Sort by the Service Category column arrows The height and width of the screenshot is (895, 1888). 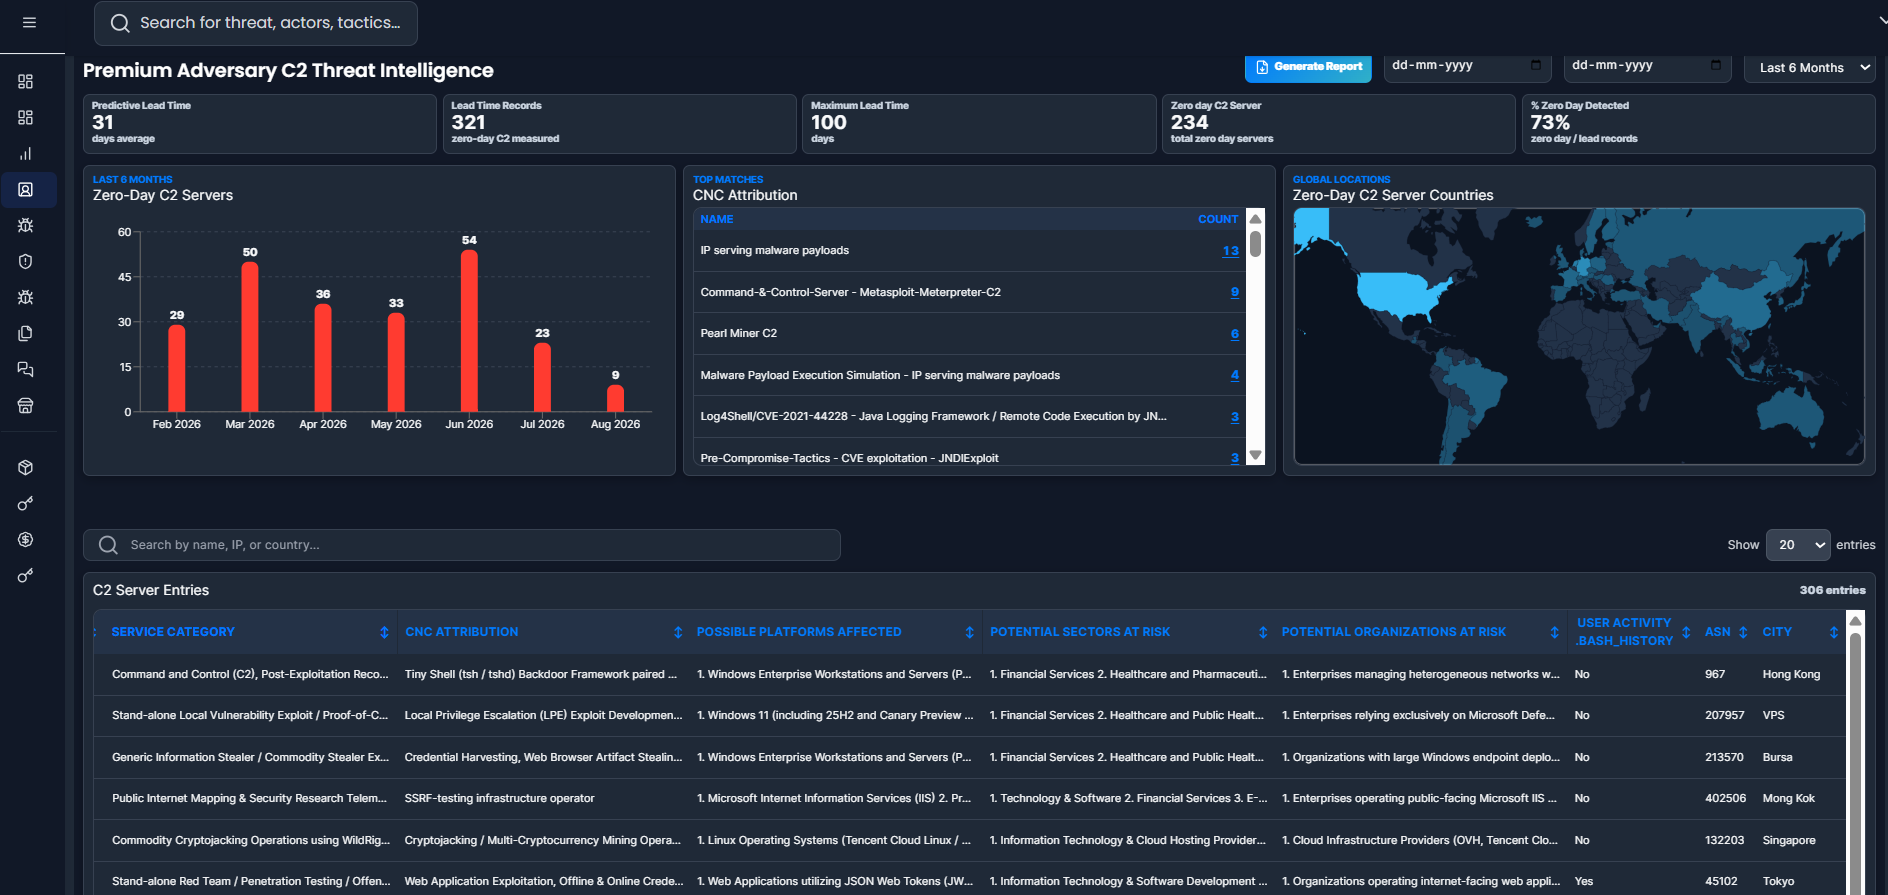coord(384,632)
